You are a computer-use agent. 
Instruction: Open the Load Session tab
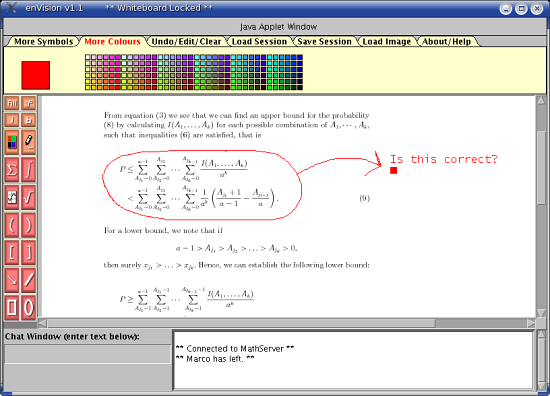pyautogui.click(x=259, y=41)
